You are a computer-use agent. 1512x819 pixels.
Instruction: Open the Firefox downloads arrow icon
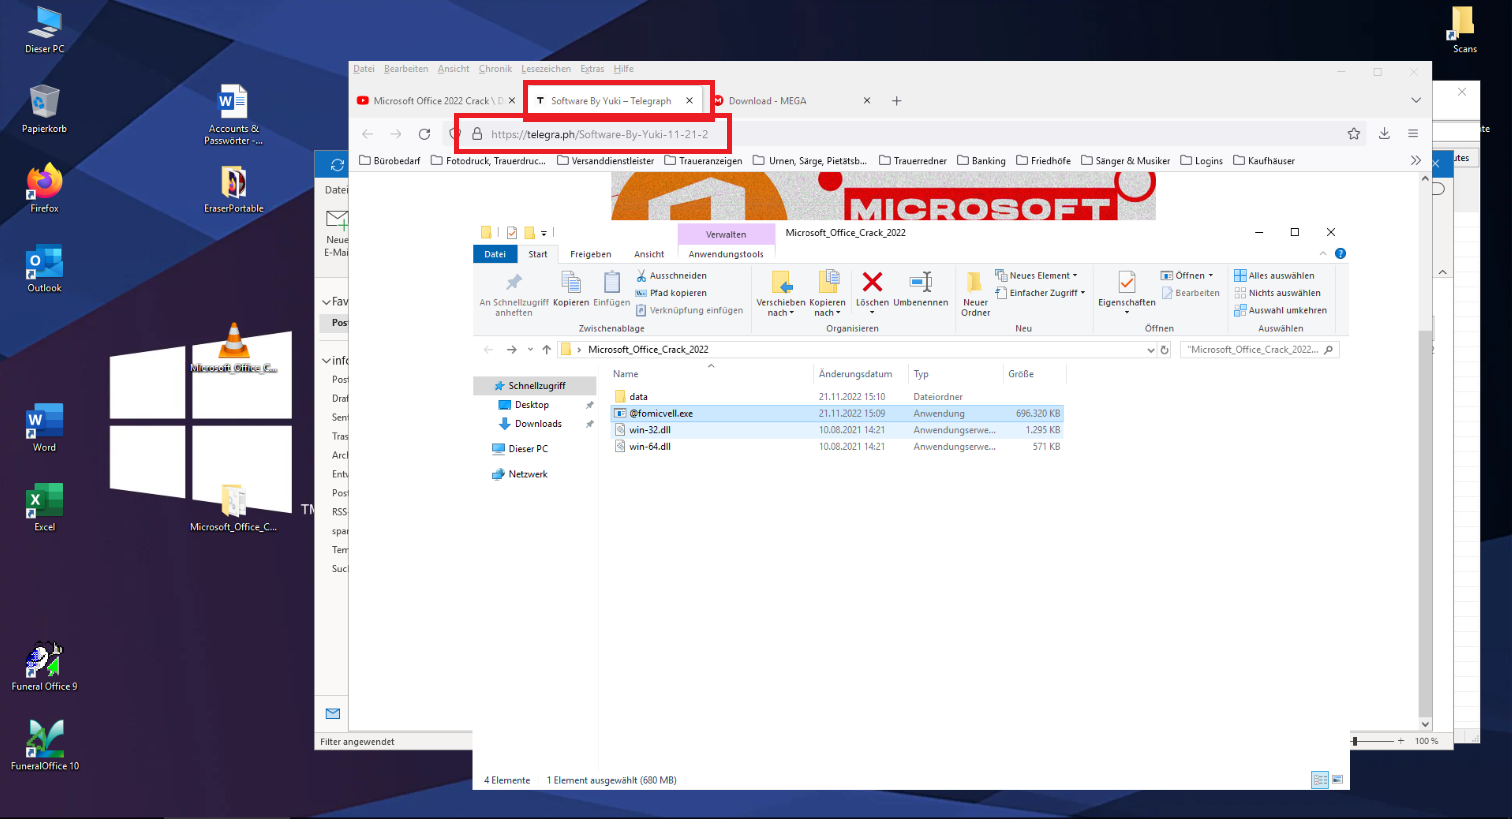click(x=1384, y=134)
